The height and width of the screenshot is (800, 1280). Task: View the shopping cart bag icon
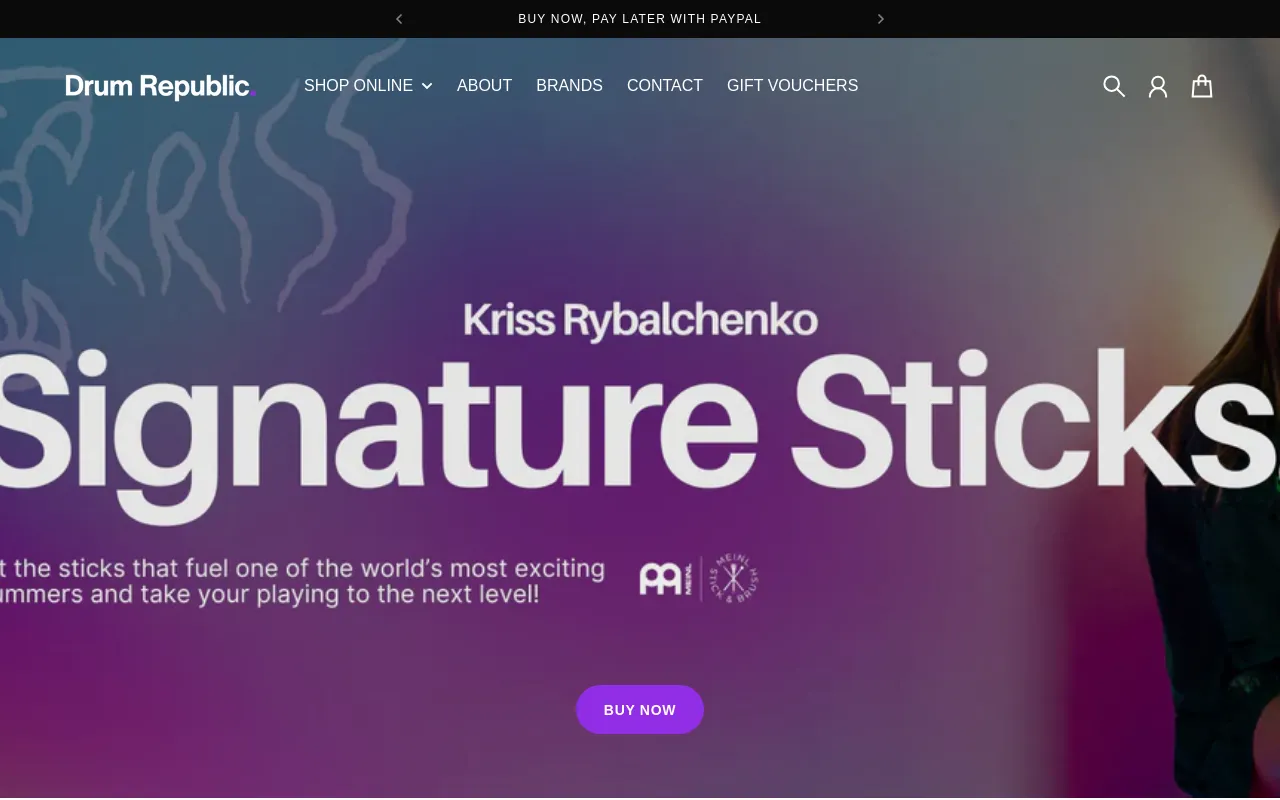pos(1202,86)
